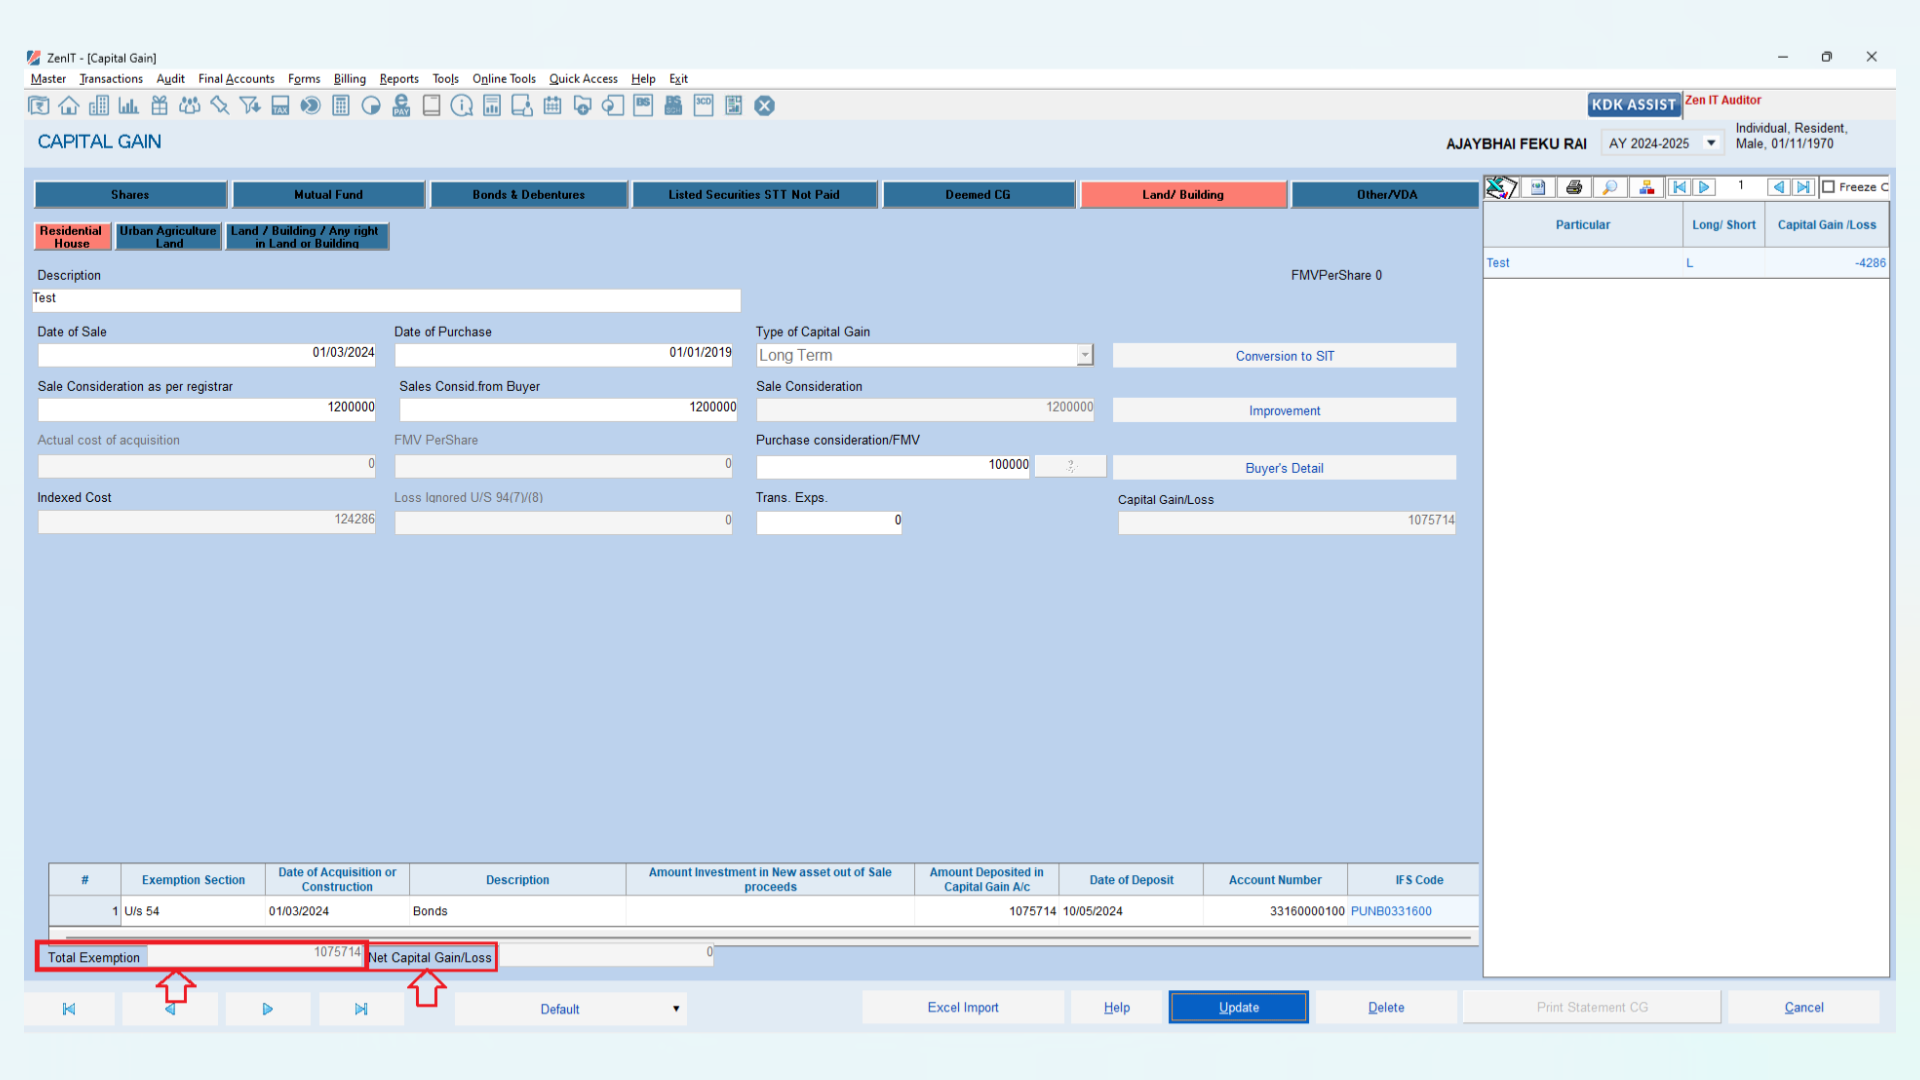Switch to the Deemed CG tab
1920x1080 pixels.
tap(978, 194)
